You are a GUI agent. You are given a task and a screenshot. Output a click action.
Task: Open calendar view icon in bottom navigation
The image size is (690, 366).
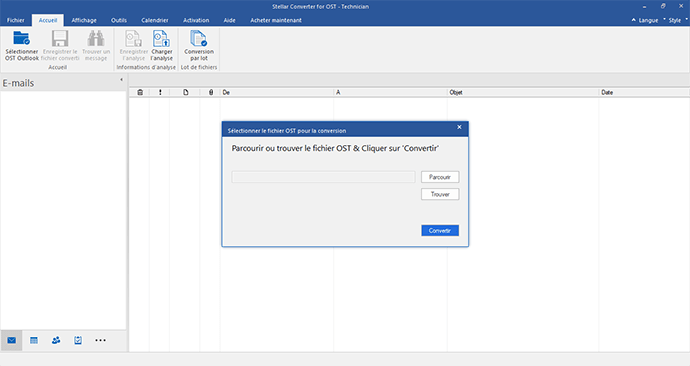34,340
